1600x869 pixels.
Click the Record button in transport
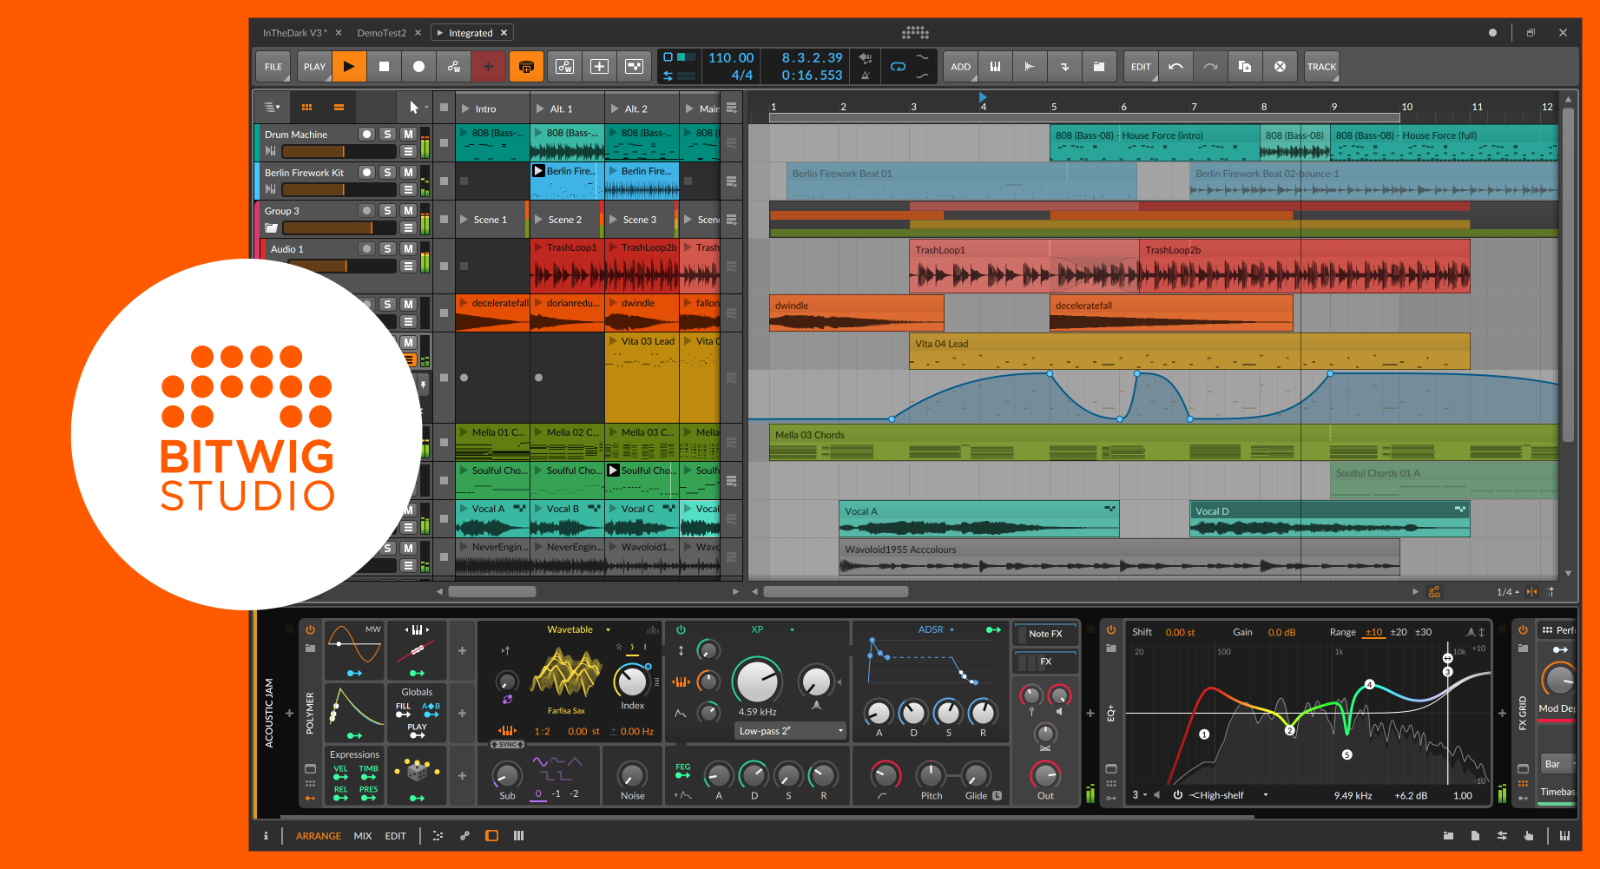click(419, 67)
